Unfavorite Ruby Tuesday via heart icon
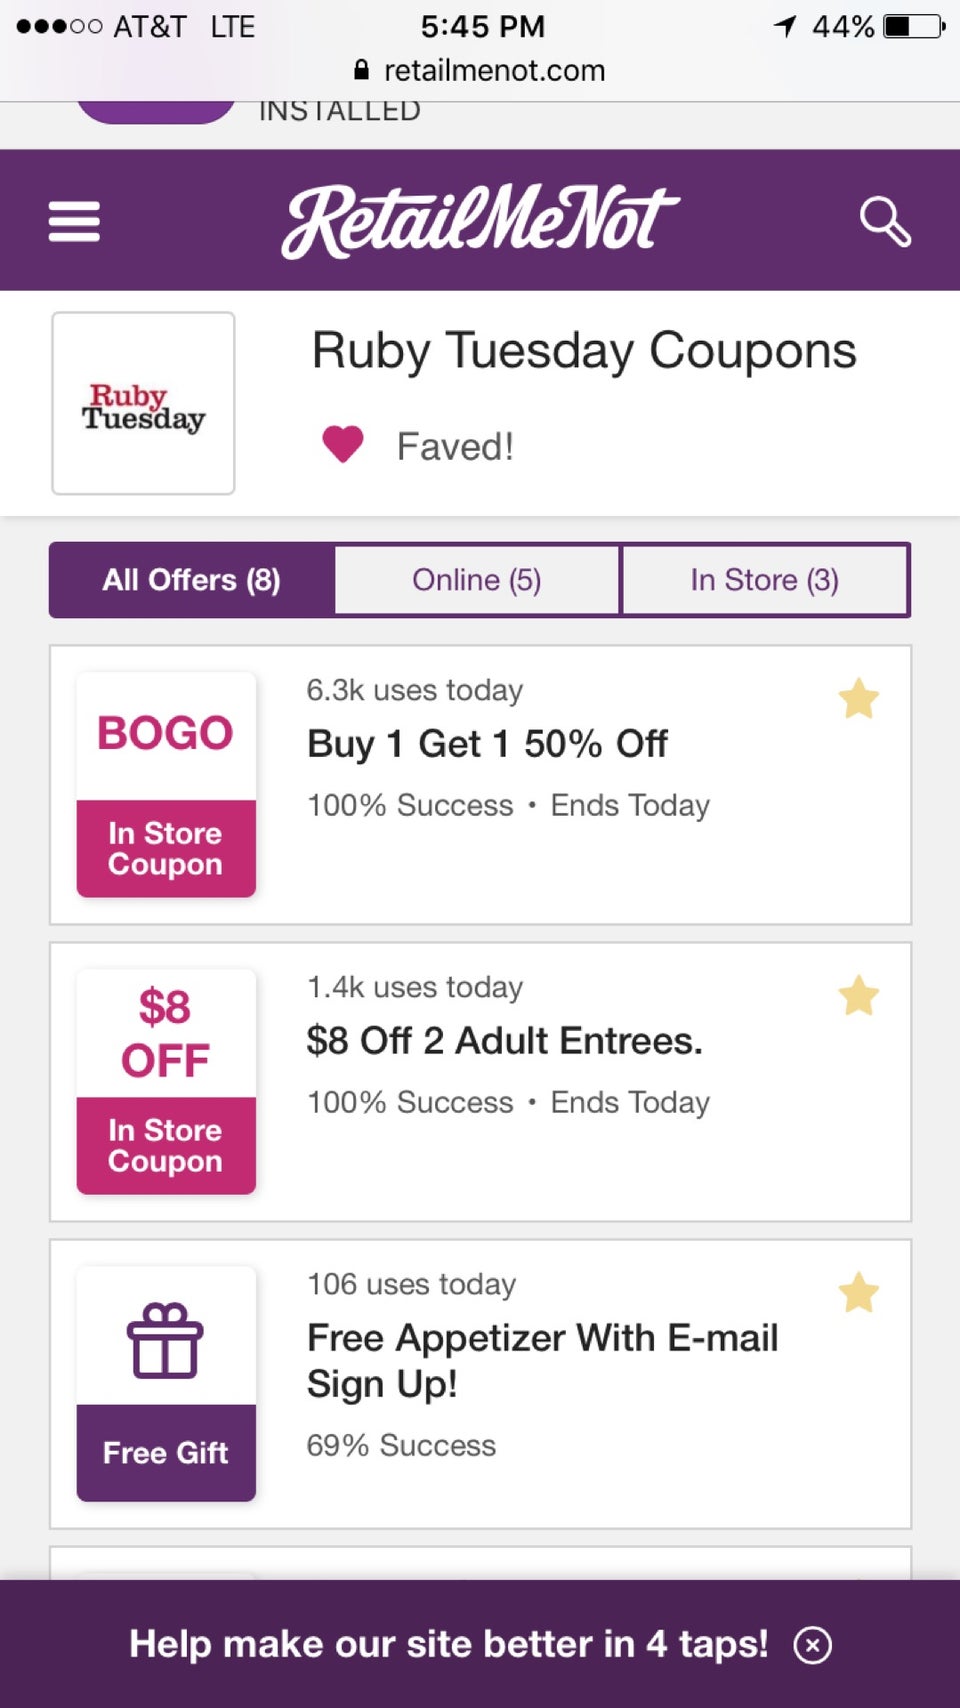 pos(343,444)
